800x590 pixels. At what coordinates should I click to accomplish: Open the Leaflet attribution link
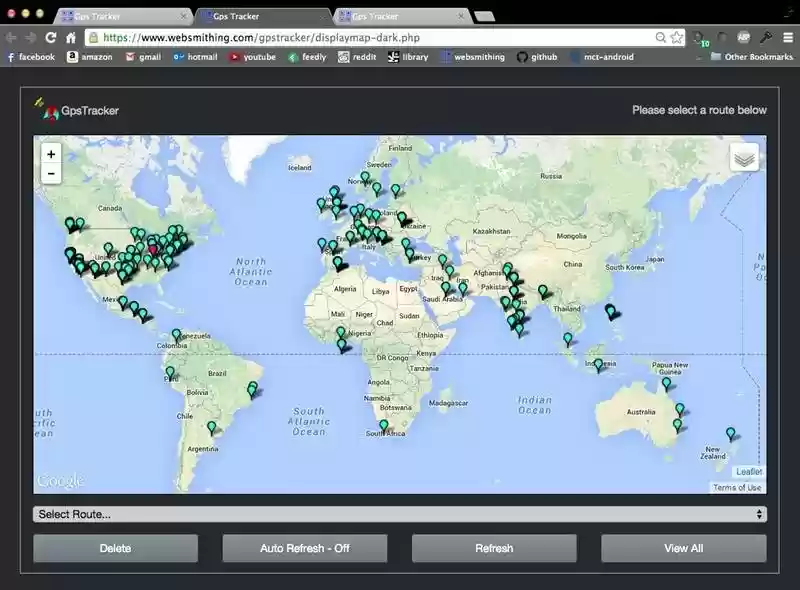click(x=748, y=471)
